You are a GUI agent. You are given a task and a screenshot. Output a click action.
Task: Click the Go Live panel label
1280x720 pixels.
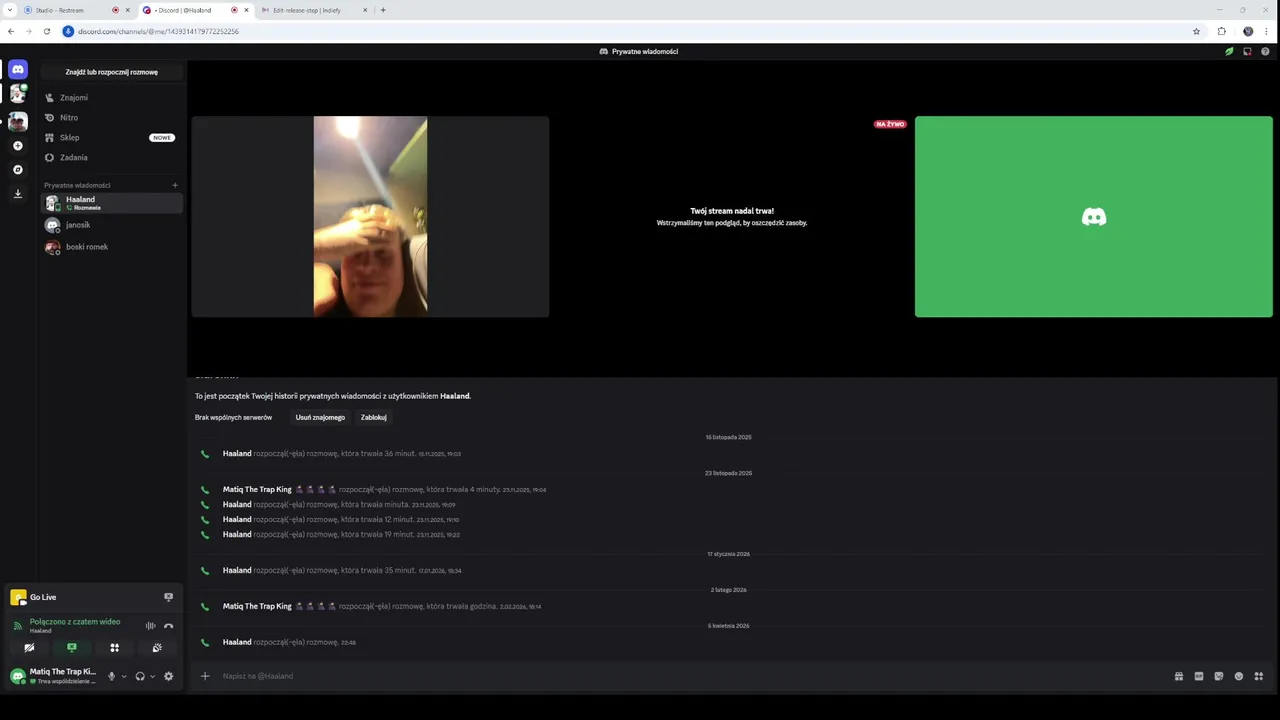[x=43, y=597]
